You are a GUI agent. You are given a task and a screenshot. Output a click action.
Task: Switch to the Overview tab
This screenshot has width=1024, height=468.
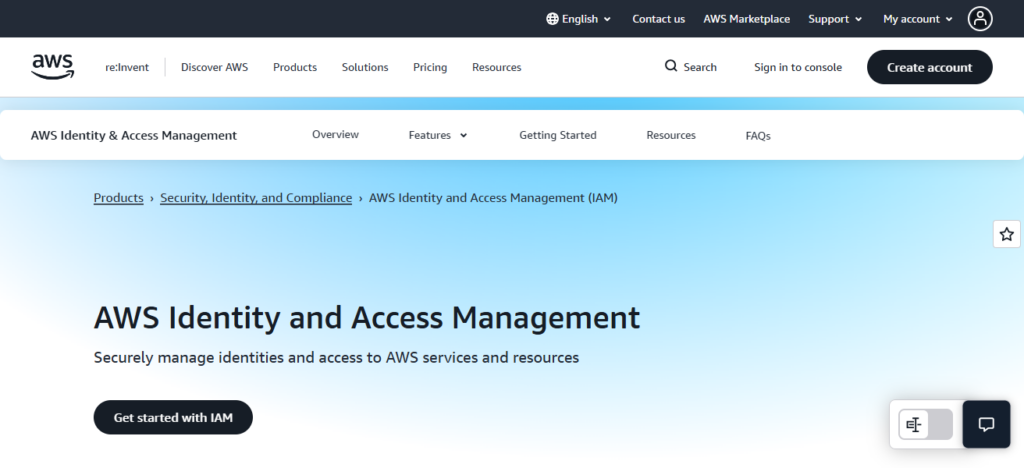coord(335,134)
